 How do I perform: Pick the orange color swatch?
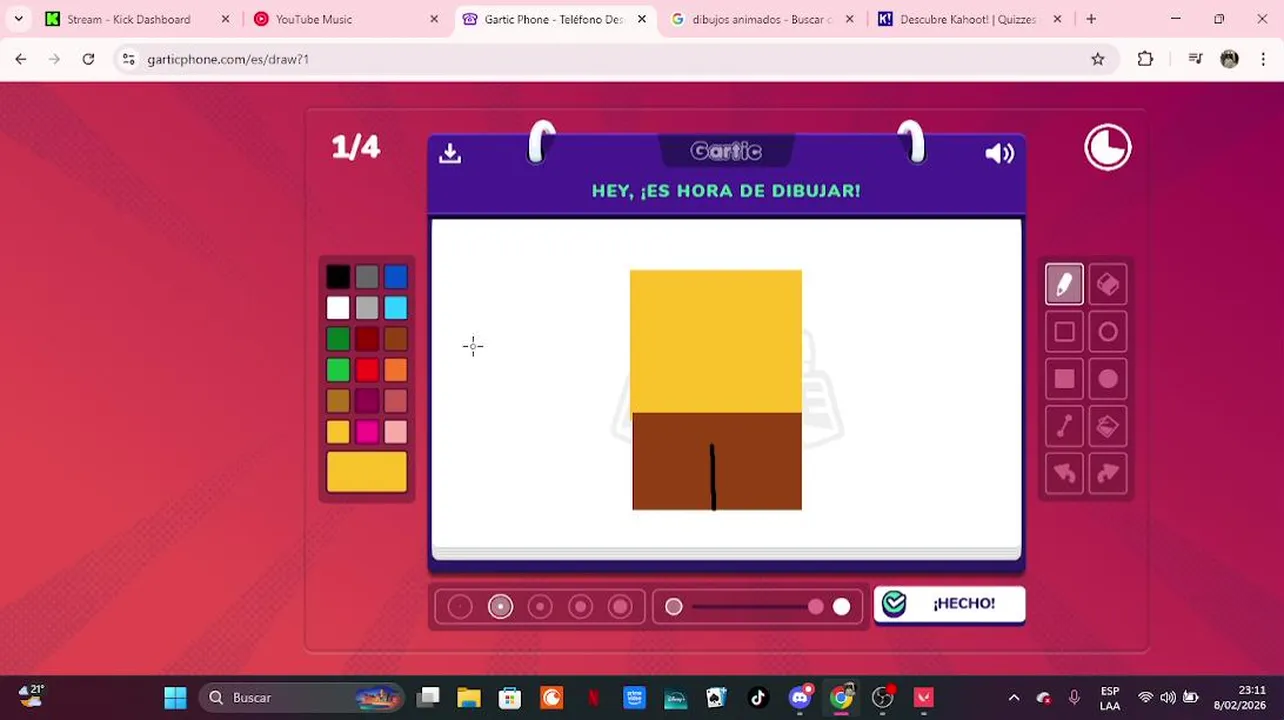coord(396,370)
